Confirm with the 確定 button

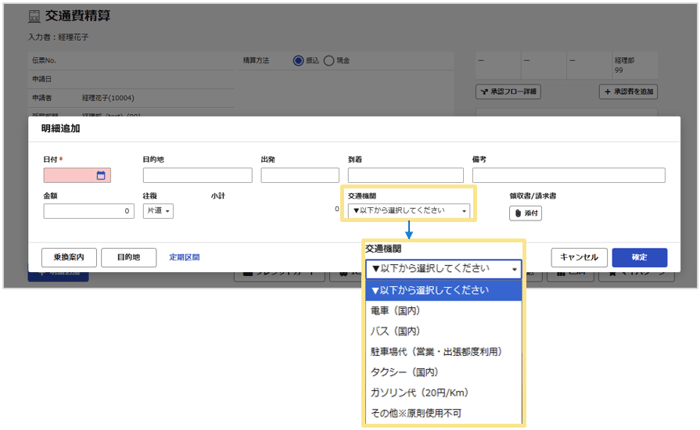639,257
